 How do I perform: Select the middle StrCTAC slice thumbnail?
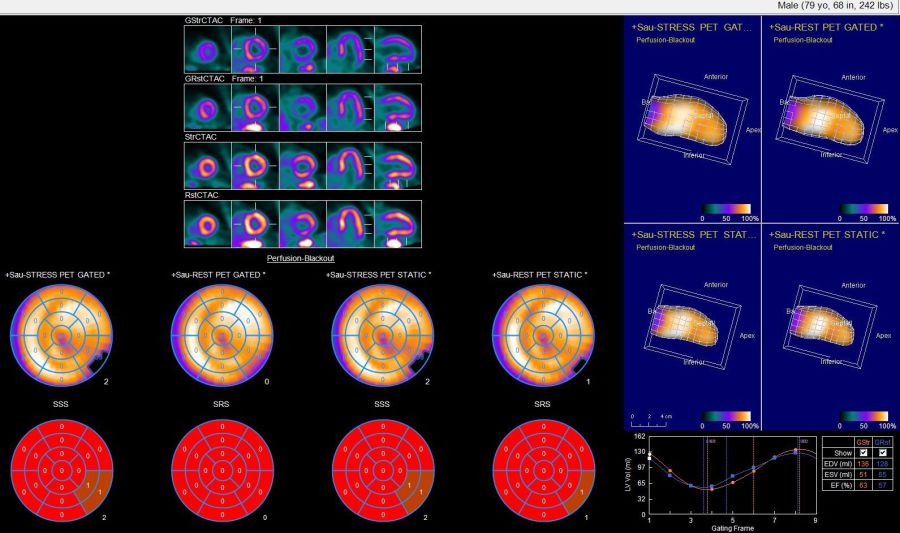click(x=303, y=166)
